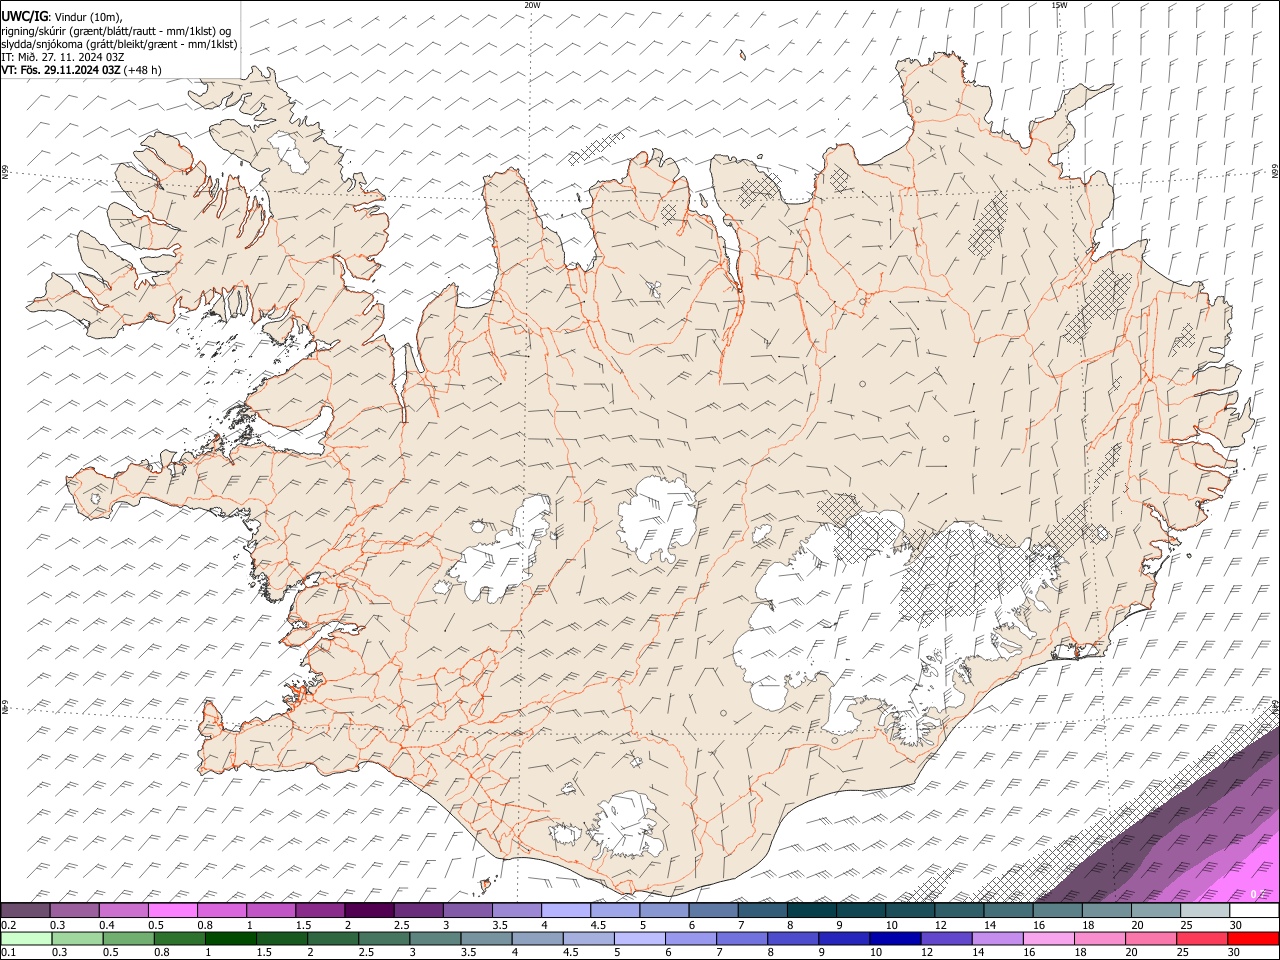
Task: Click the 1.5 swatch in the purple legend row
Action: (320, 911)
